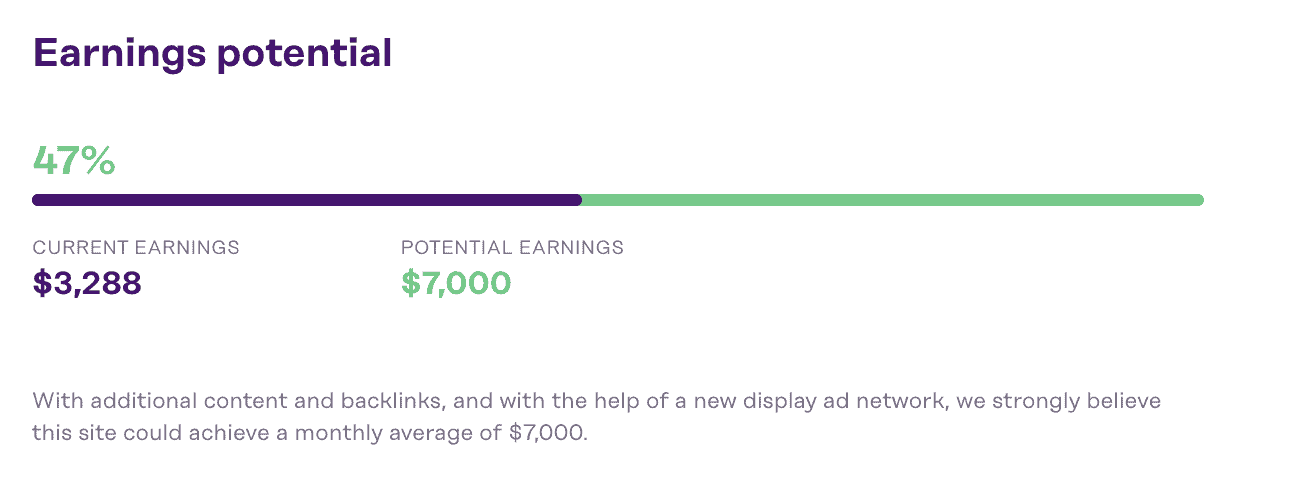The image size is (1314, 490).
Task: Click where purple bar meets green bar
Action: 581,200
